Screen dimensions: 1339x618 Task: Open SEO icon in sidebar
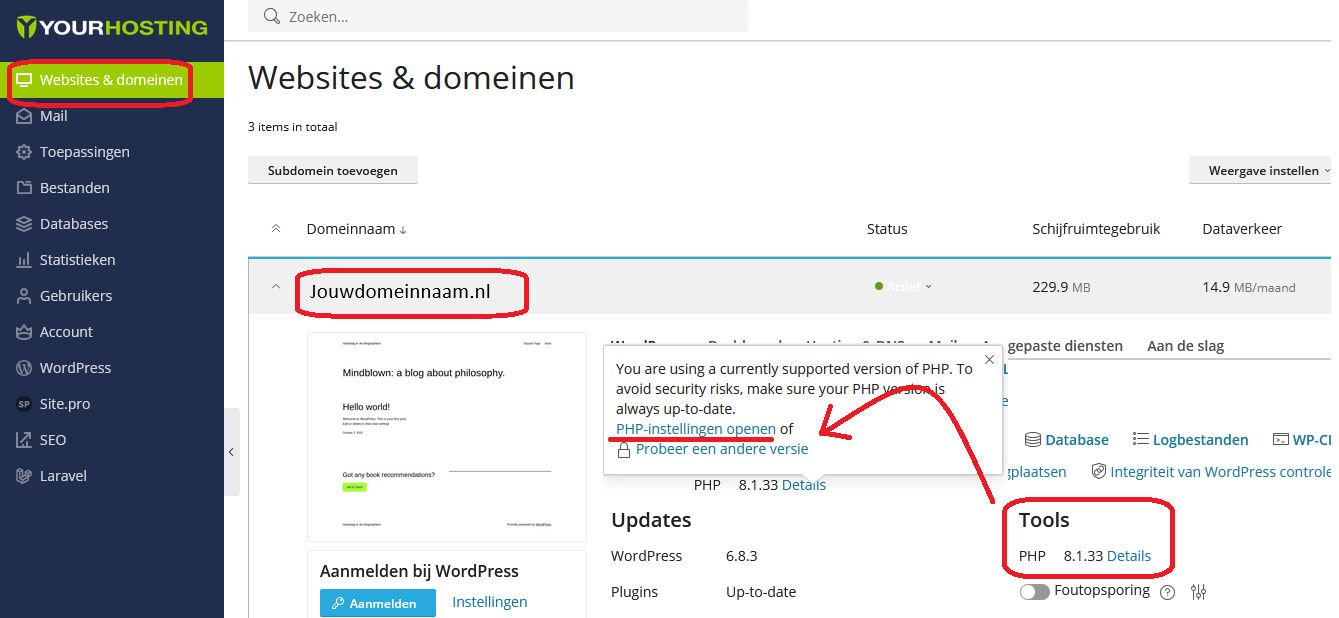point(24,440)
